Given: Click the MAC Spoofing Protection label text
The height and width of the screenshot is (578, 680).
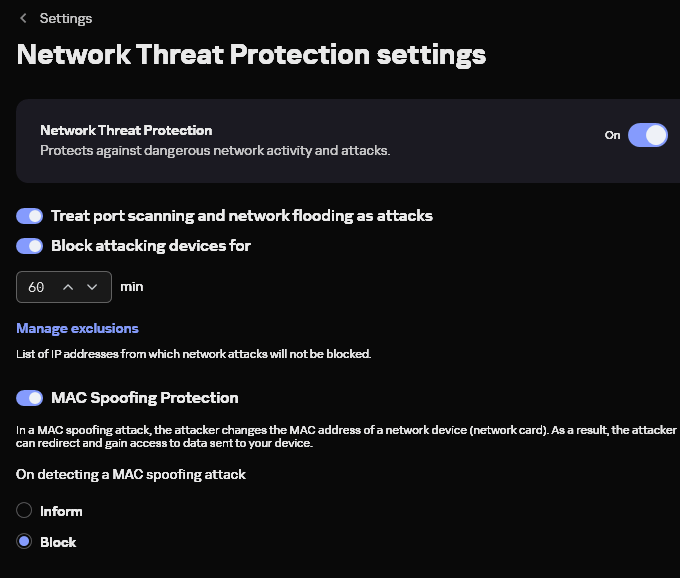Looking at the screenshot, I should [144, 398].
